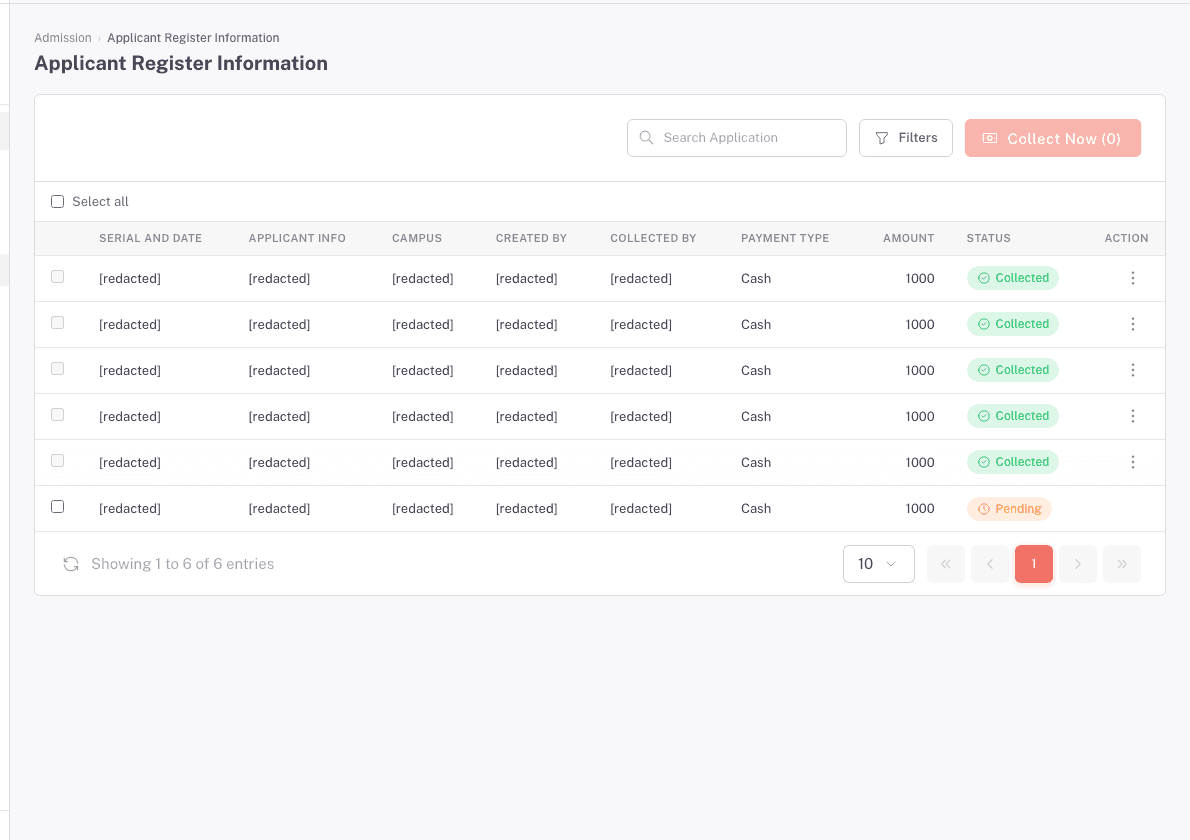Click the Applicant Register Information page heading
Image resolution: width=1190 pixels, height=840 pixels.
coord(181,63)
